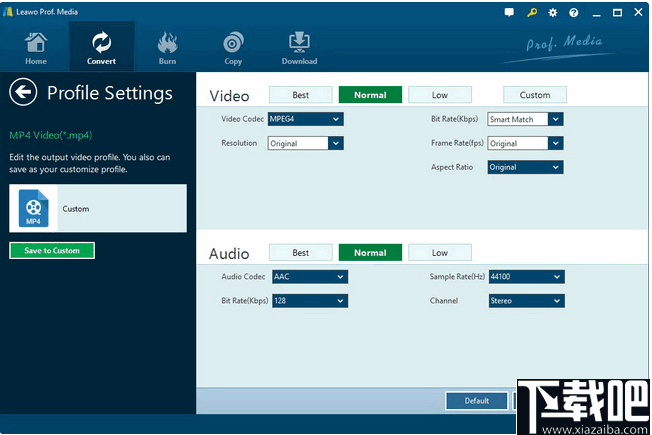Open the Channel Stereo dropdown

[527, 301]
